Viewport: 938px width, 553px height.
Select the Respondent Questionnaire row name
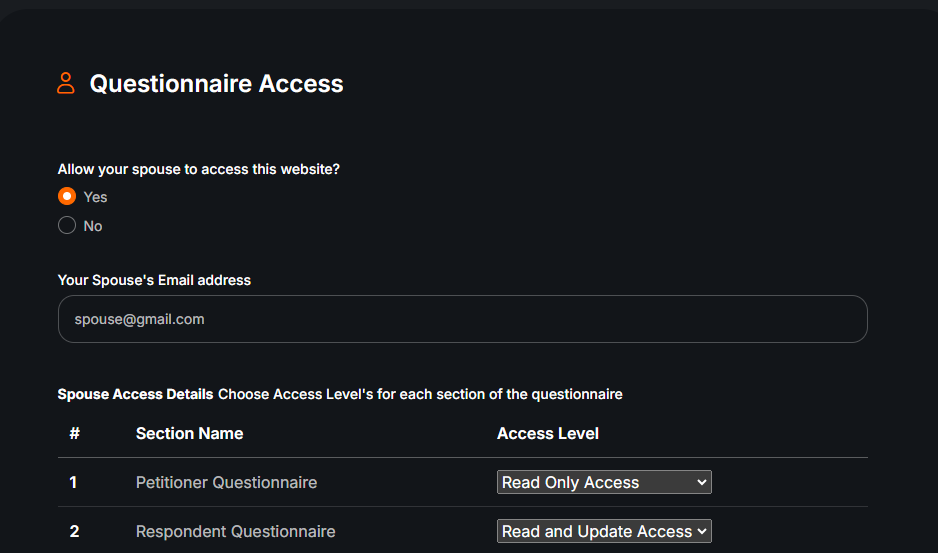[235, 531]
